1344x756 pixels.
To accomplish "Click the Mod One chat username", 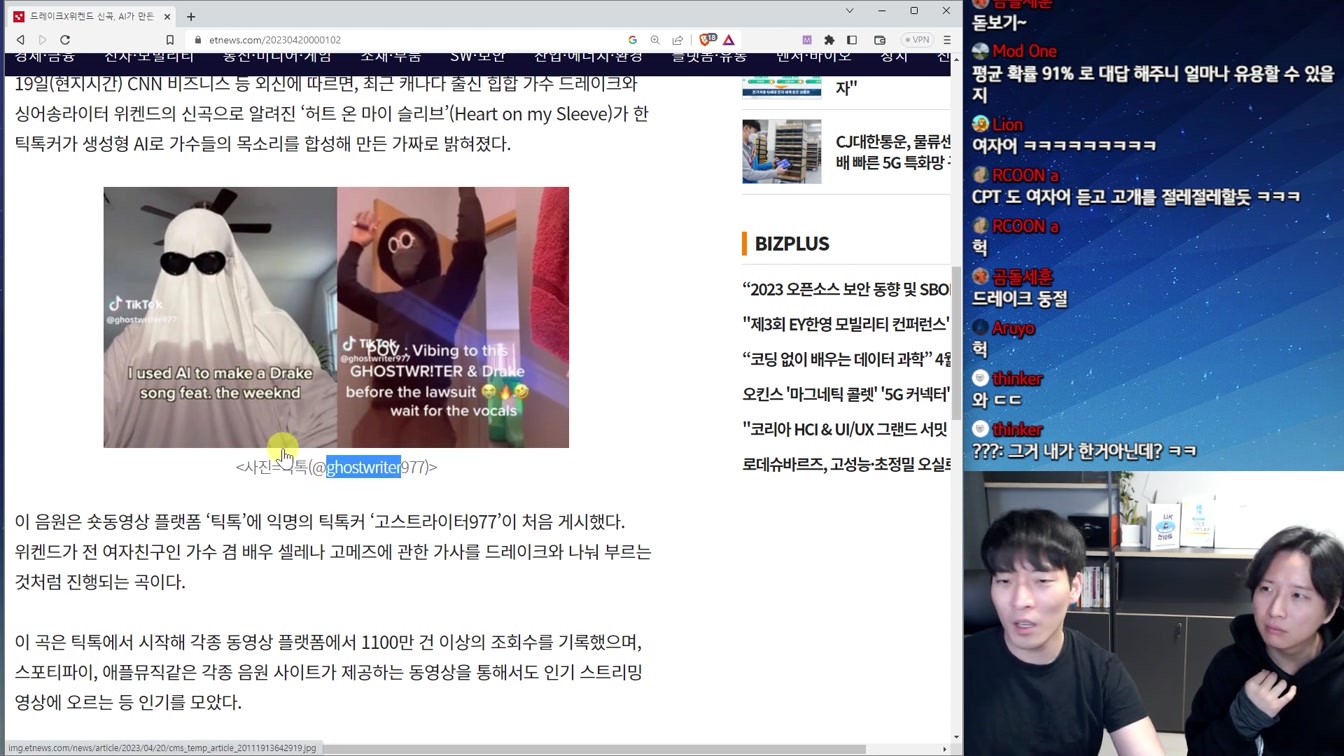I will click(1024, 51).
